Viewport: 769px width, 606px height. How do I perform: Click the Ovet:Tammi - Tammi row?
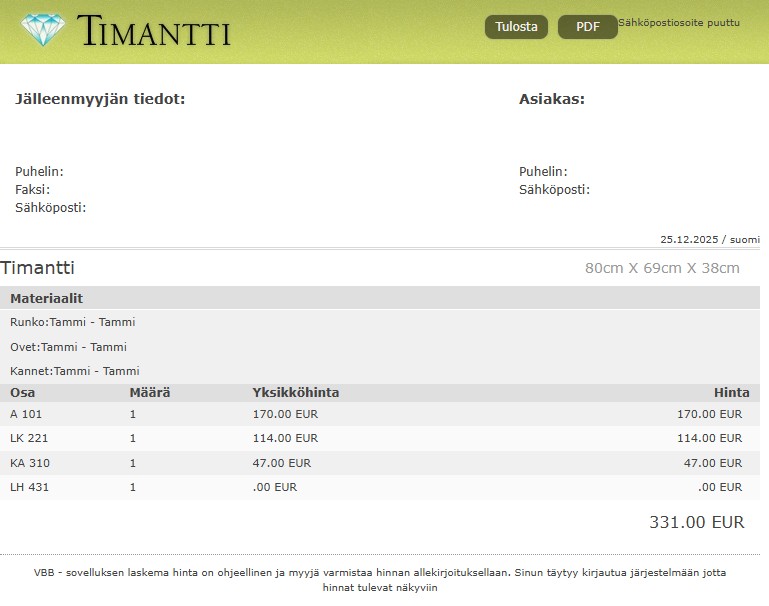[68, 347]
